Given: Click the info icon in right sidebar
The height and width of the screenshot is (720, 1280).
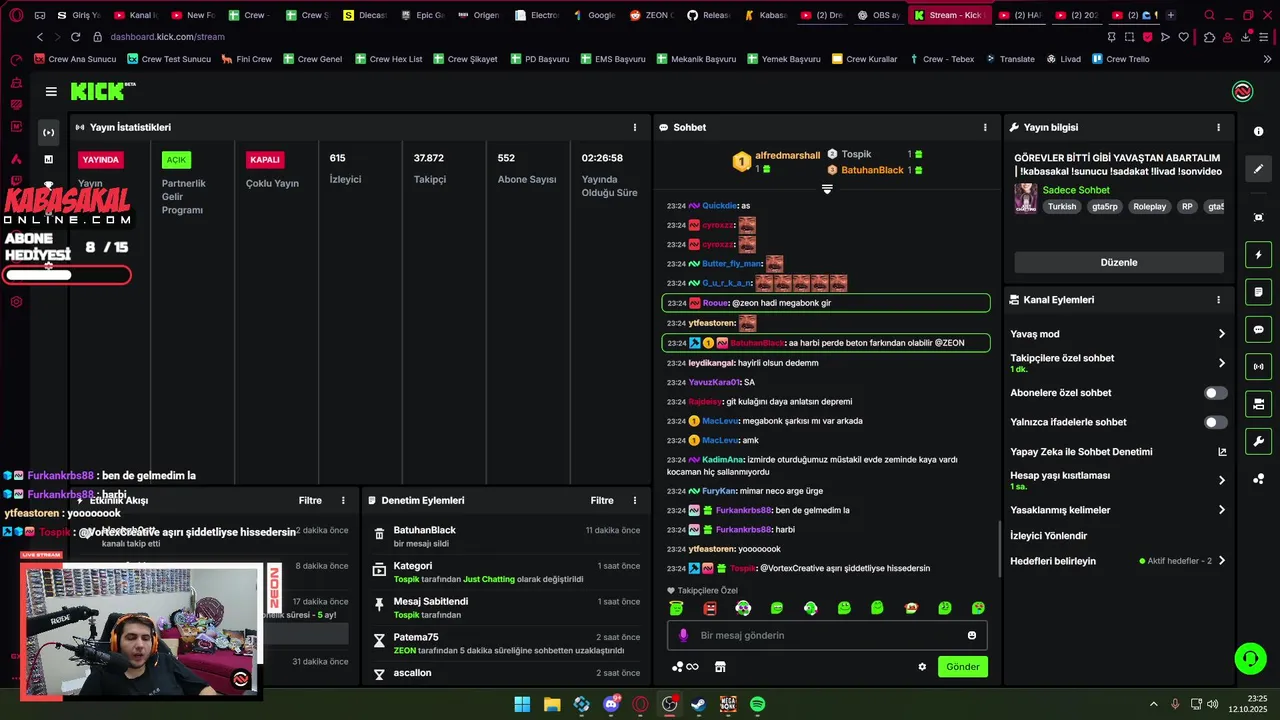Looking at the screenshot, I should tap(1258, 132).
